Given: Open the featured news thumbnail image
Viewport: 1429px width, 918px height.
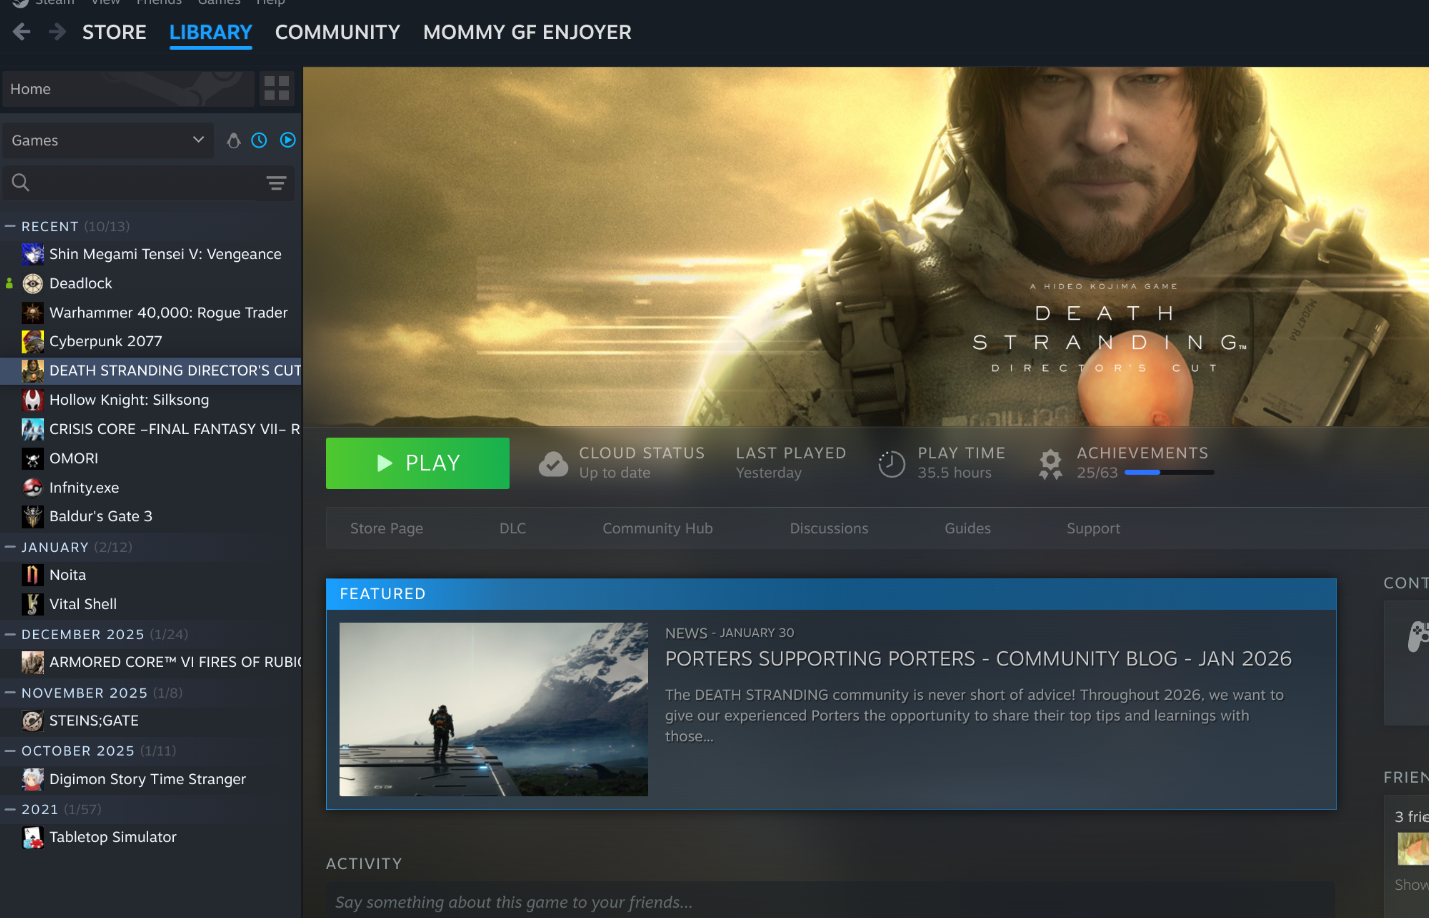Looking at the screenshot, I should (x=494, y=709).
